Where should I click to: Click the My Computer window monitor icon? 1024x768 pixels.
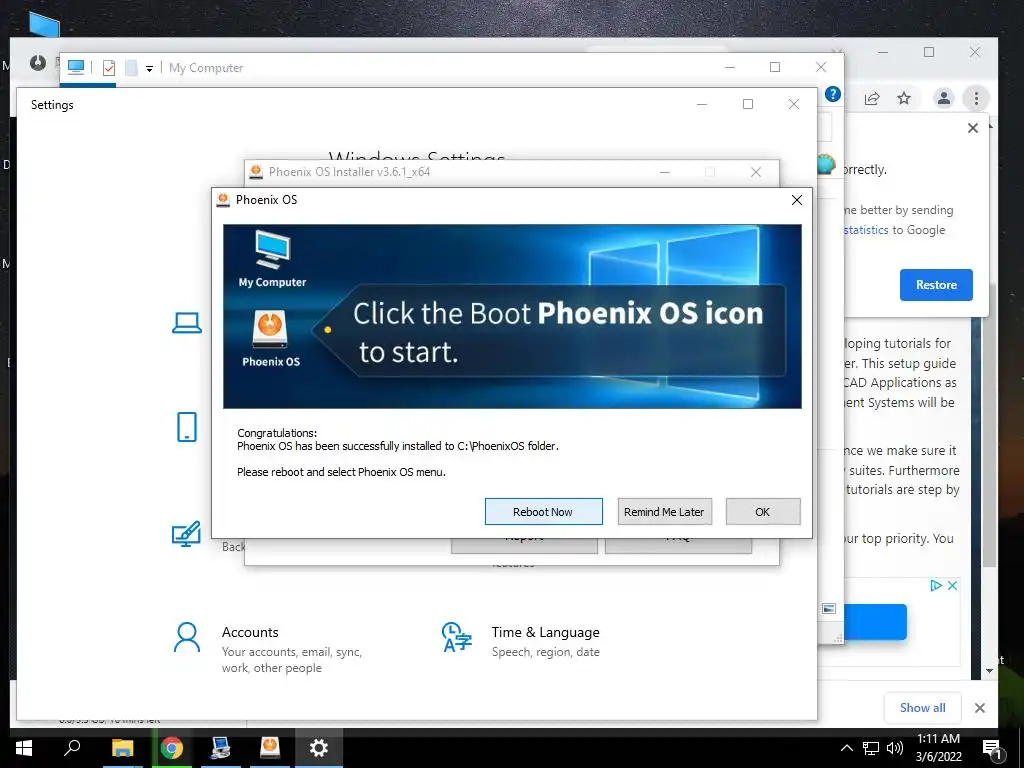click(76, 67)
